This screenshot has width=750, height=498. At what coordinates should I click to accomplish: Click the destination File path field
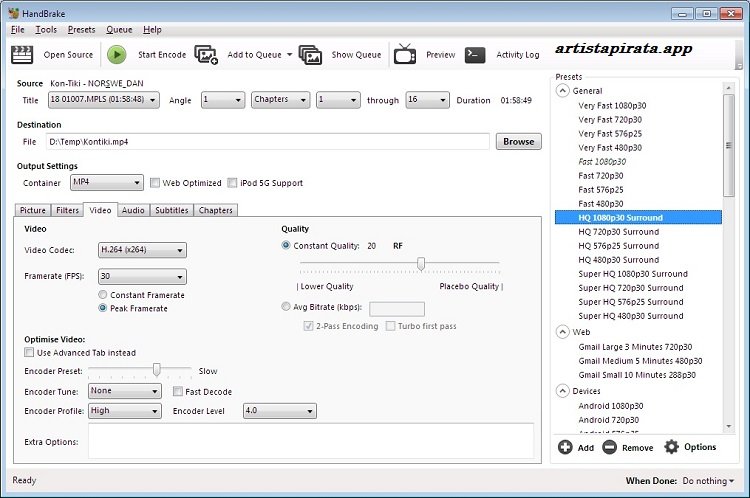[x=268, y=142]
